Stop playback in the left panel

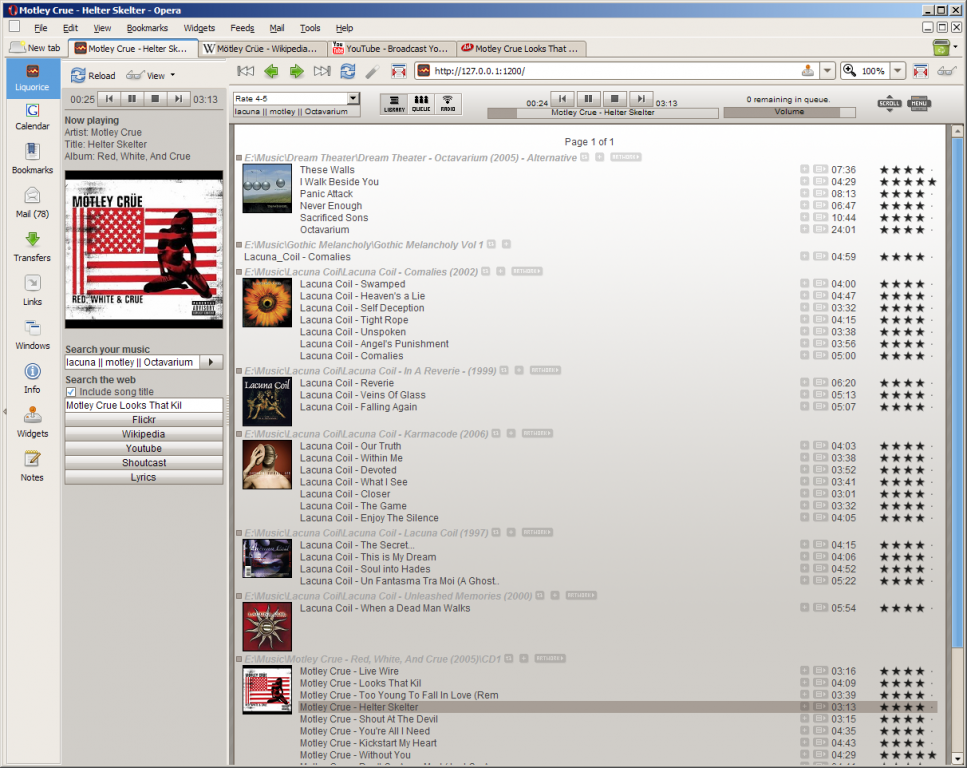pyautogui.click(x=155, y=99)
